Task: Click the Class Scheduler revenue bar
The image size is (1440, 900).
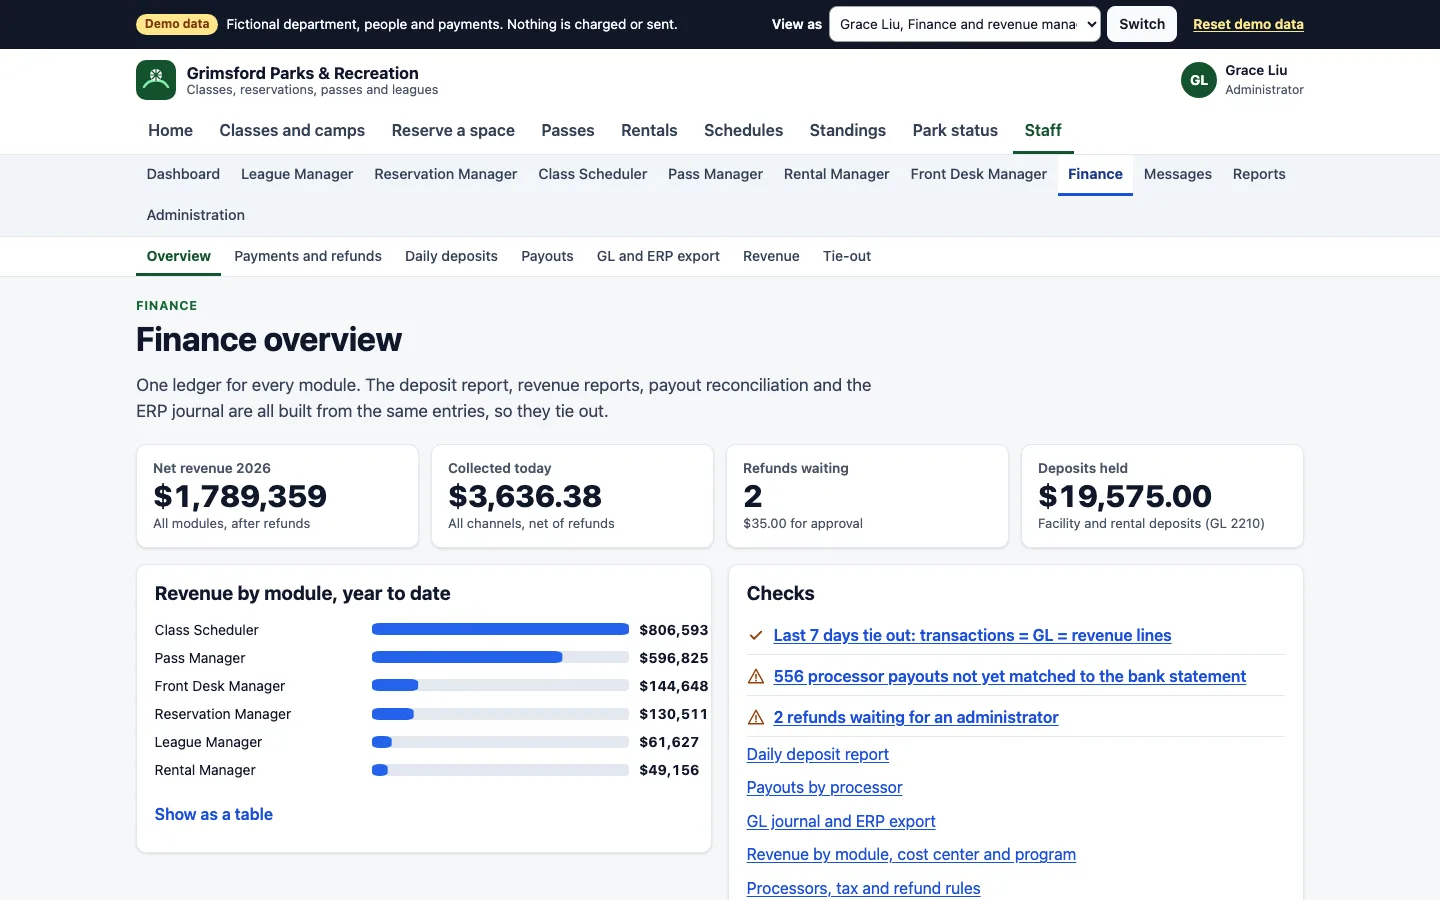Action: 500,630
